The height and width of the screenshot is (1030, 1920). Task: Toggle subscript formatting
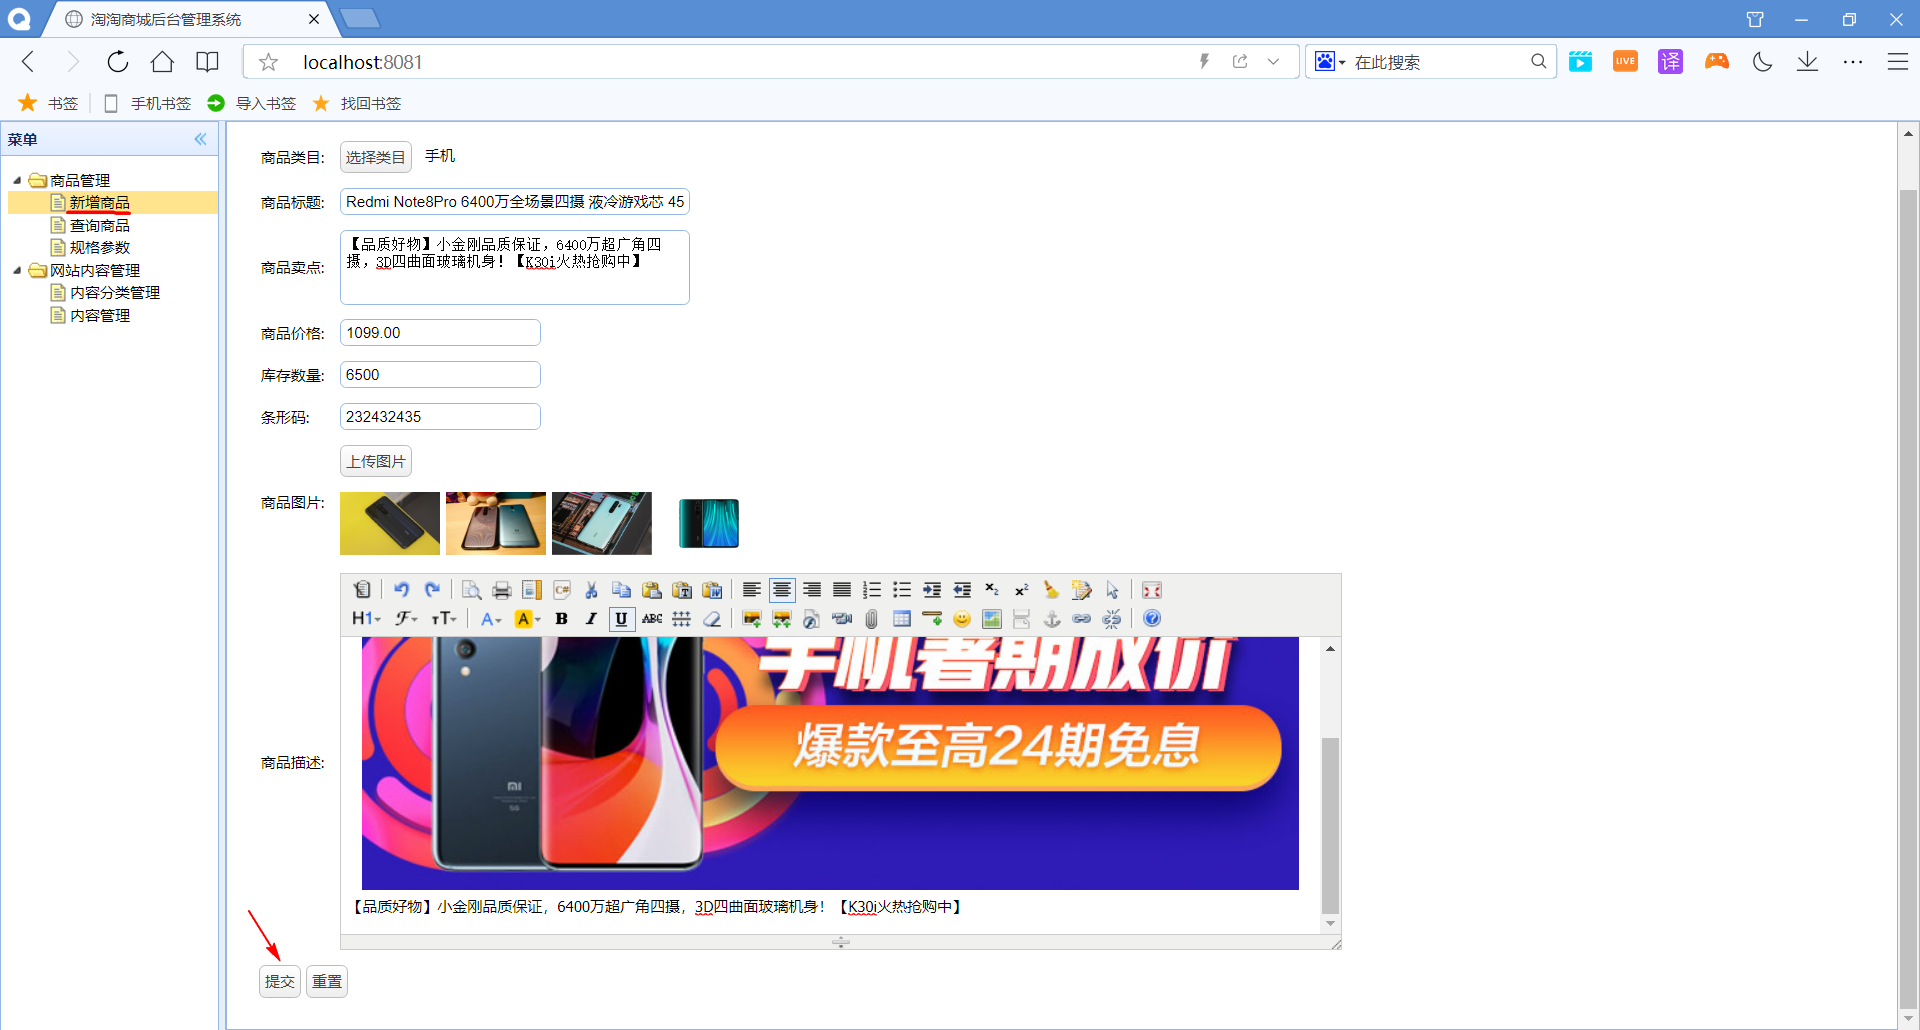point(991,590)
